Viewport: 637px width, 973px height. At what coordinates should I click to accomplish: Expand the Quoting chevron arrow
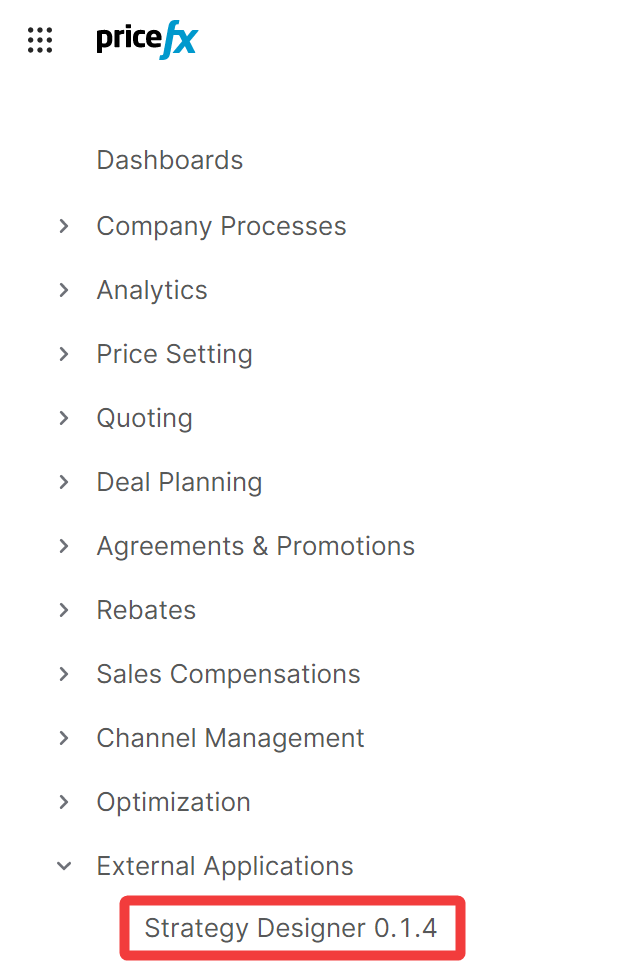pyautogui.click(x=64, y=418)
